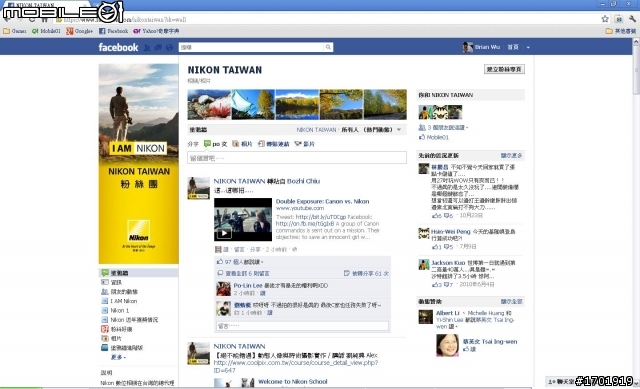Open account dropdown arrow in header
The width and height of the screenshot is (640, 389).
coord(528,47)
